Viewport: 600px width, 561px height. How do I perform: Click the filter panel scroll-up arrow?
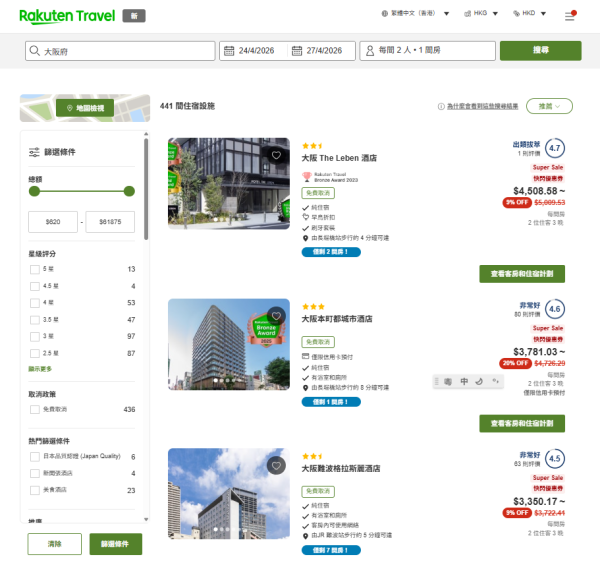[x=146, y=134]
